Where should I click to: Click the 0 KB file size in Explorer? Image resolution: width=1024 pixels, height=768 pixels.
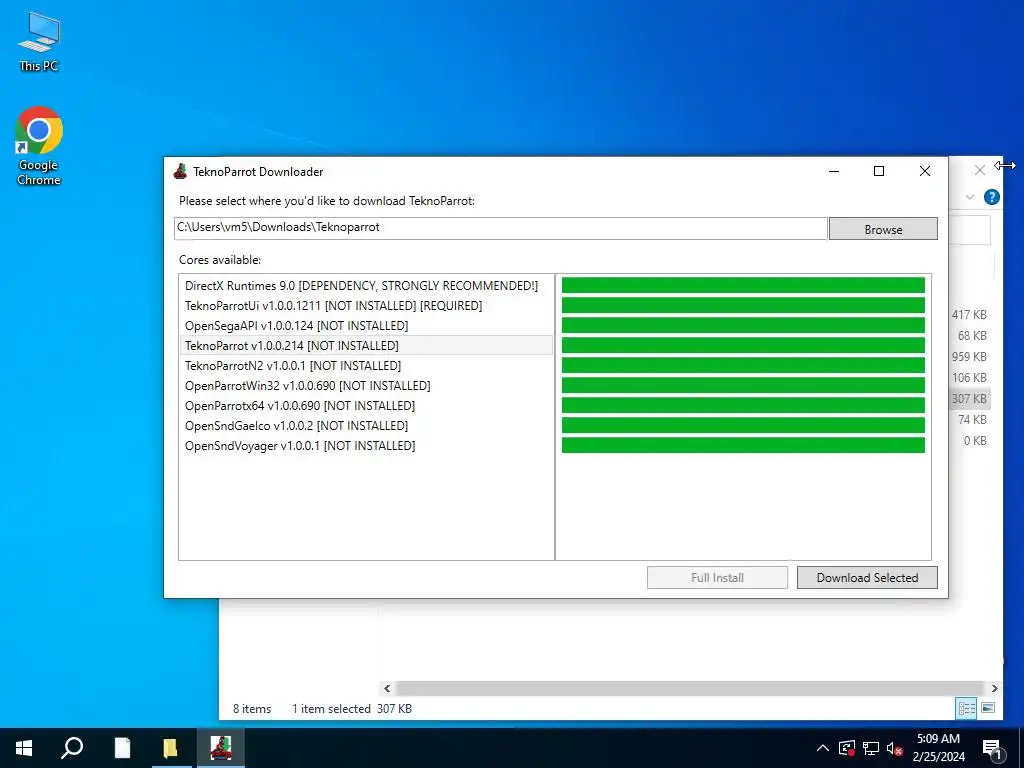tap(975, 441)
